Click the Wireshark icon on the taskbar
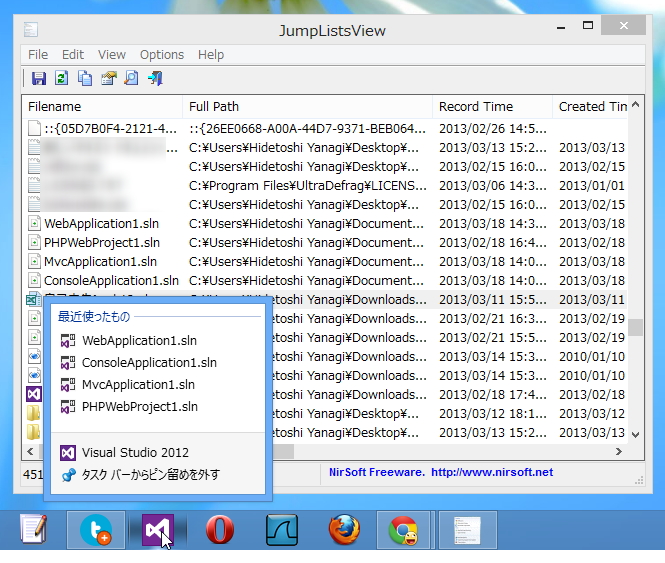Viewport: 665px width, 563px height. pyautogui.click(x=282, y=529)
